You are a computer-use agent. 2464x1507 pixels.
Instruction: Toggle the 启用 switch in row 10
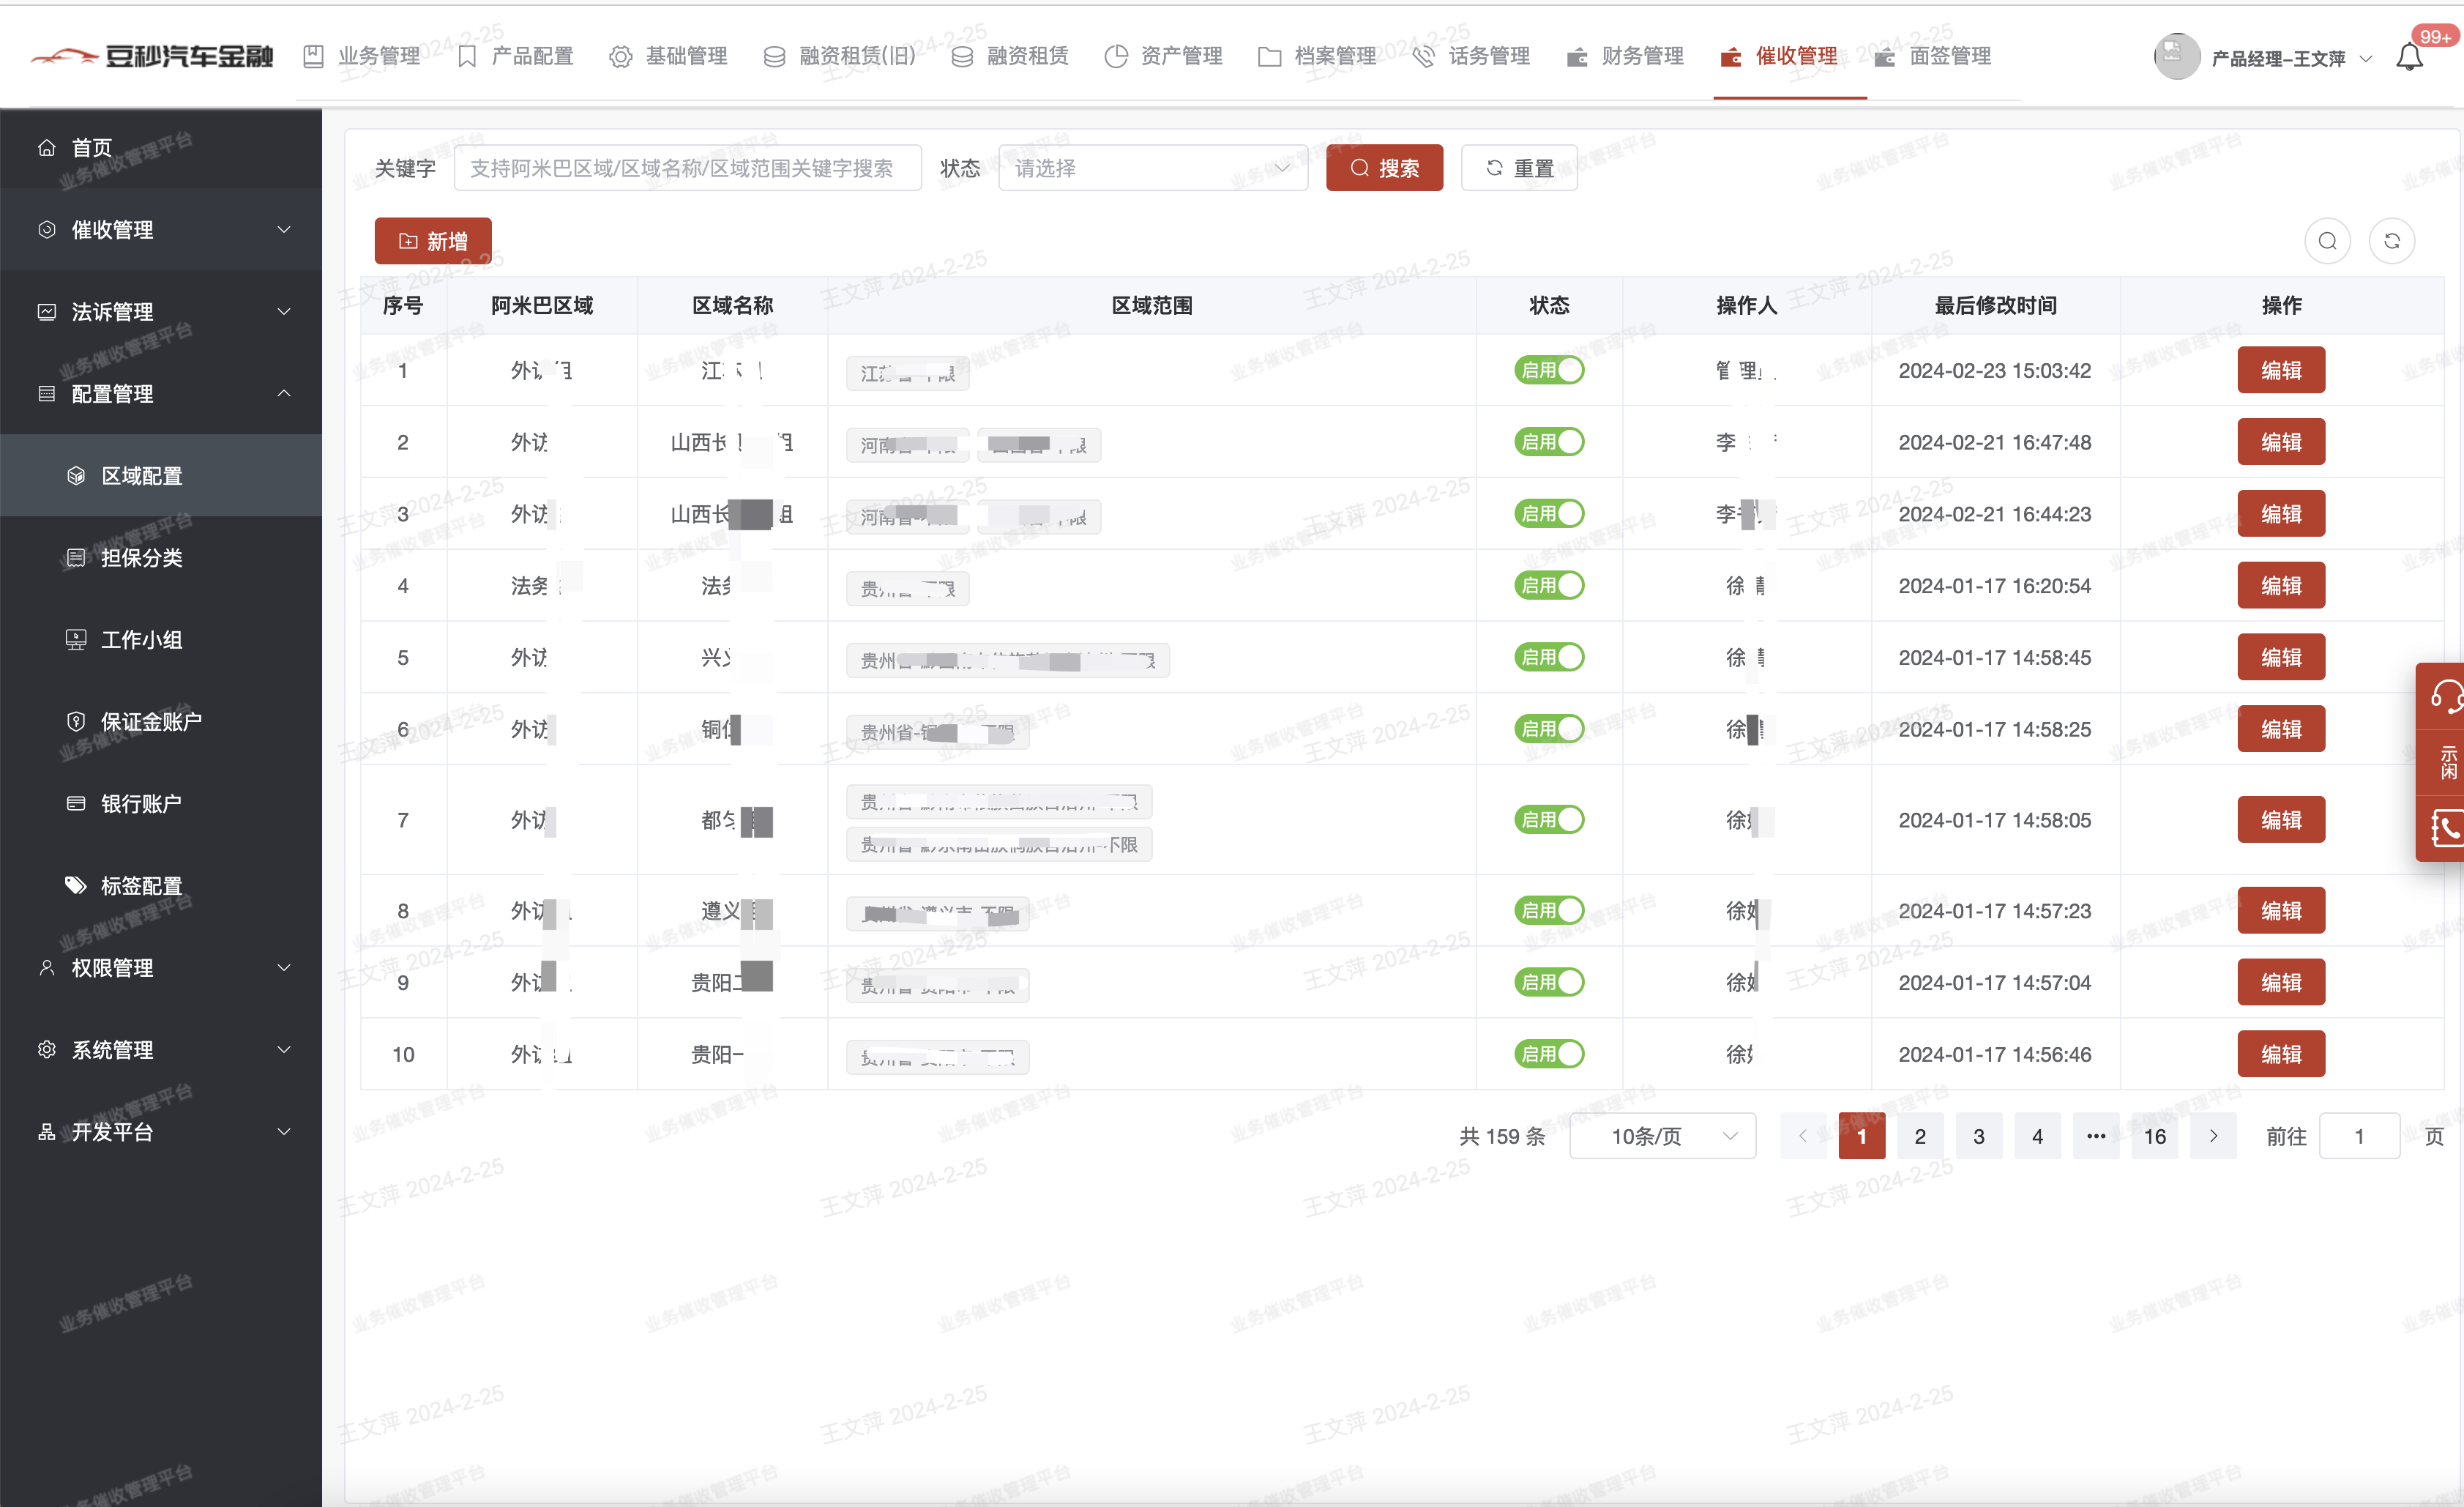(1548, 1054)
